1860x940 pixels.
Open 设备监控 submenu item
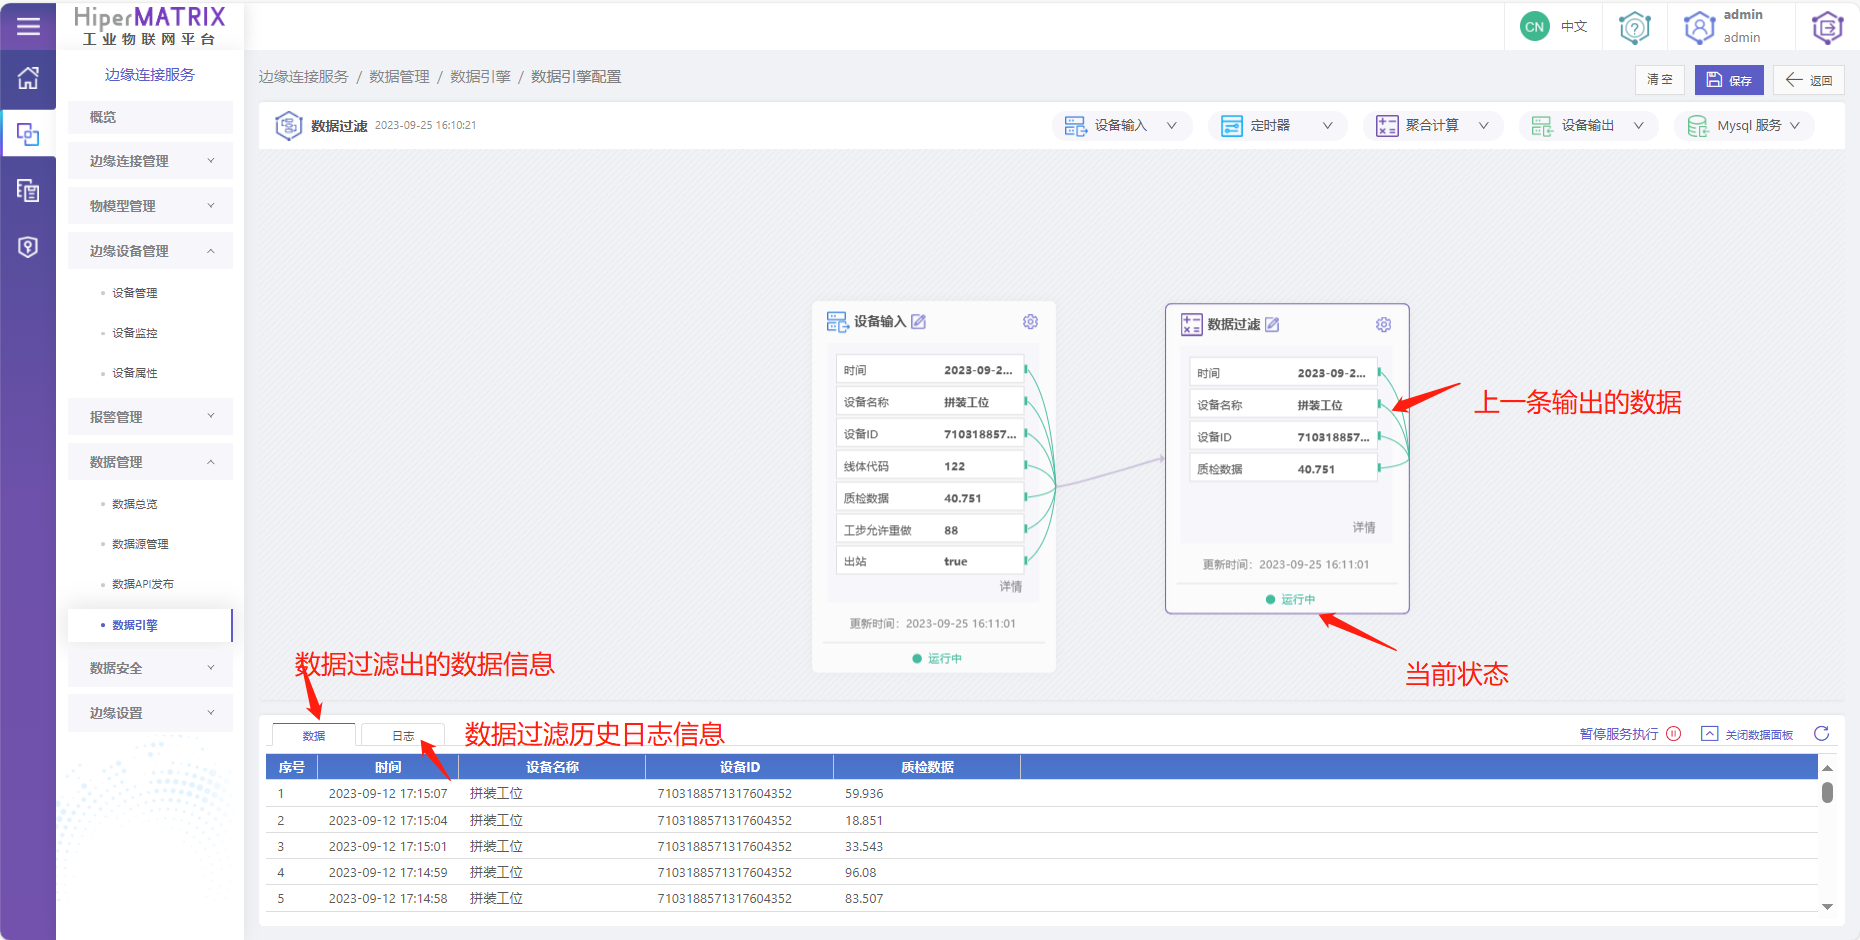[135, 333]
